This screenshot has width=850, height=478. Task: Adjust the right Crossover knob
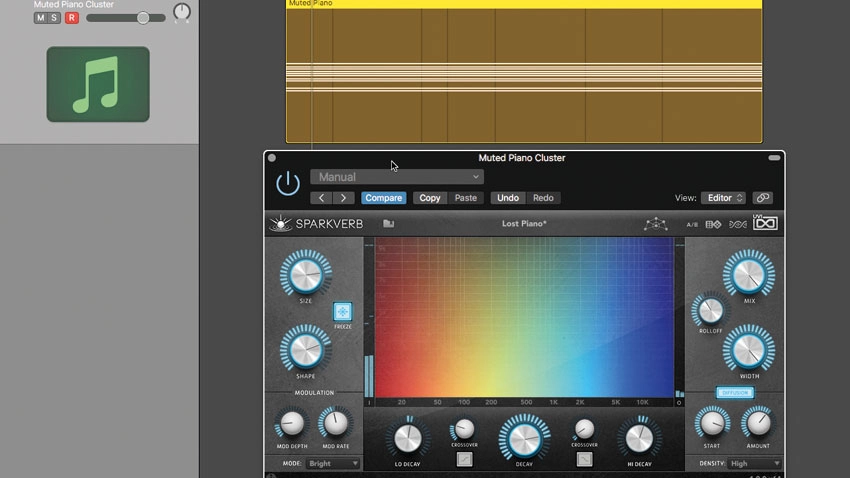coord(584,429)
